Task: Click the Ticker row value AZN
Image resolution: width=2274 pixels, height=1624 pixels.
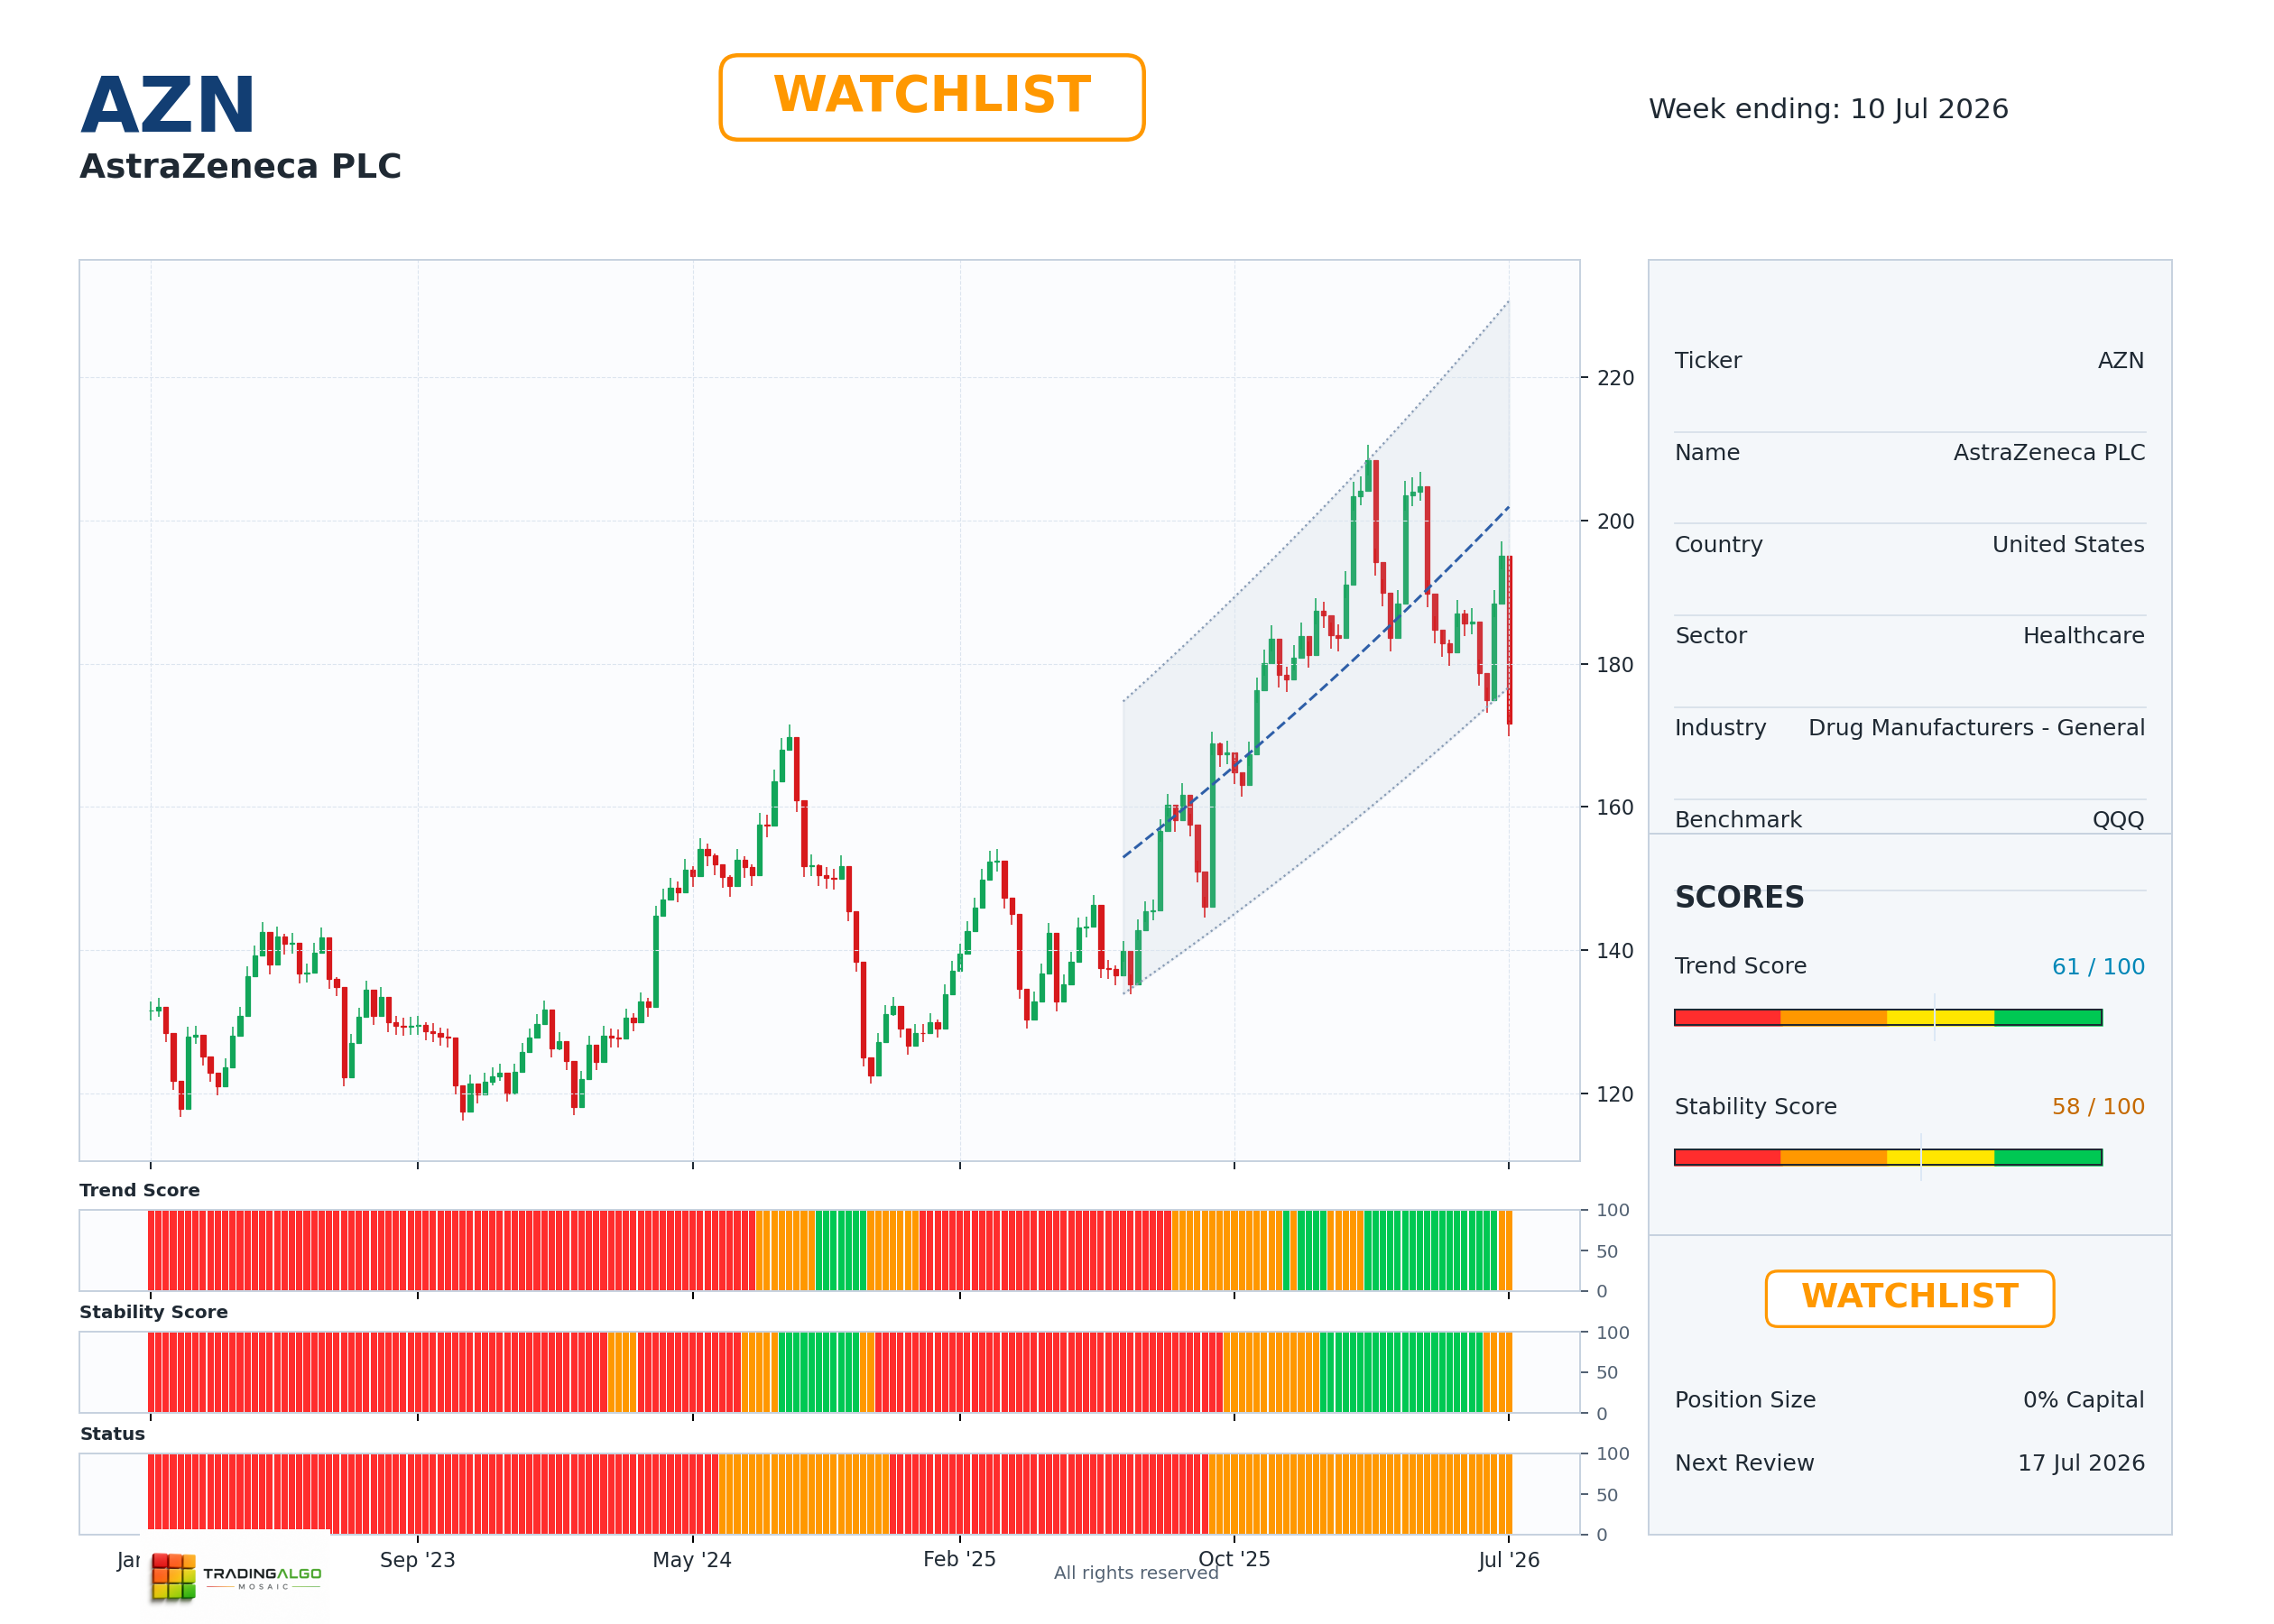Action: tap(2121, 361)
